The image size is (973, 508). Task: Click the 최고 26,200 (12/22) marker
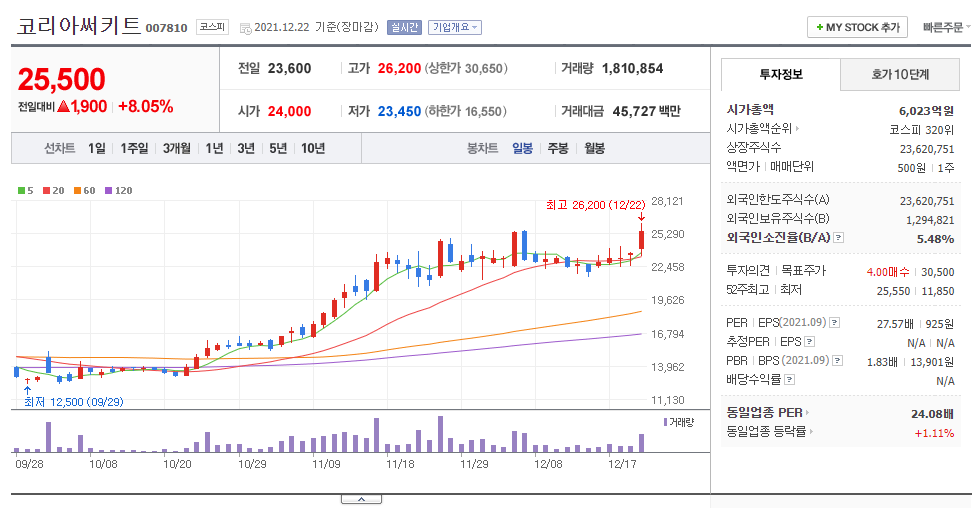[x=595, y=205]
